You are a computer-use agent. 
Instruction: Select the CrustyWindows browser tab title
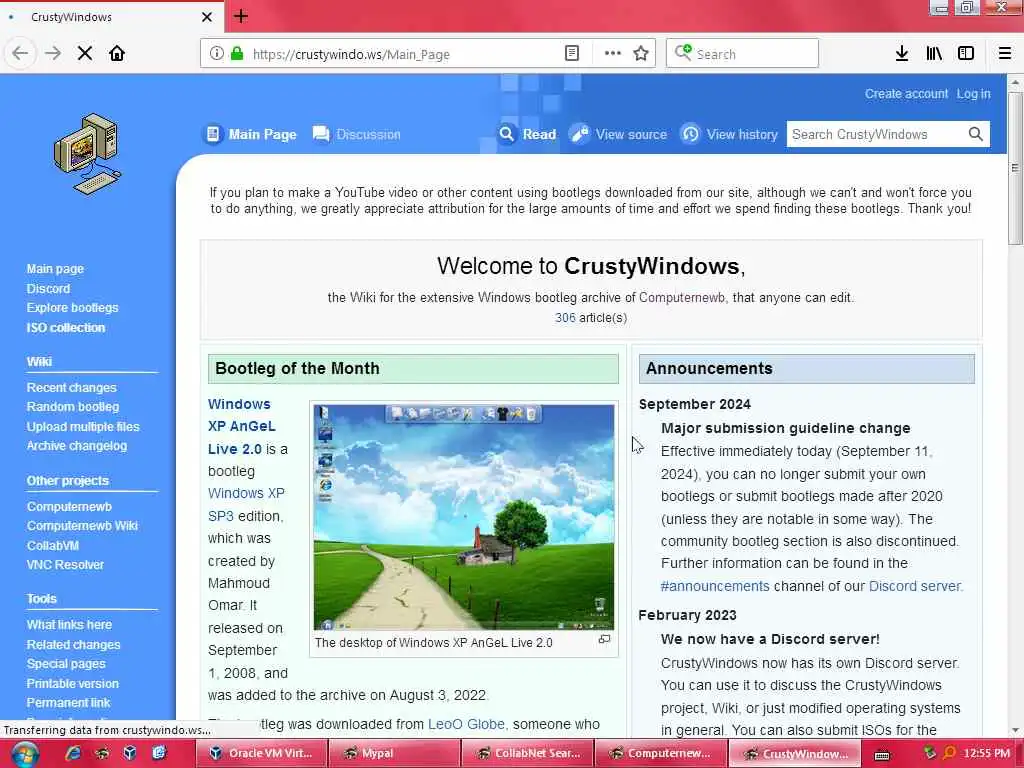pyautogui.click(x=71, y=17)
